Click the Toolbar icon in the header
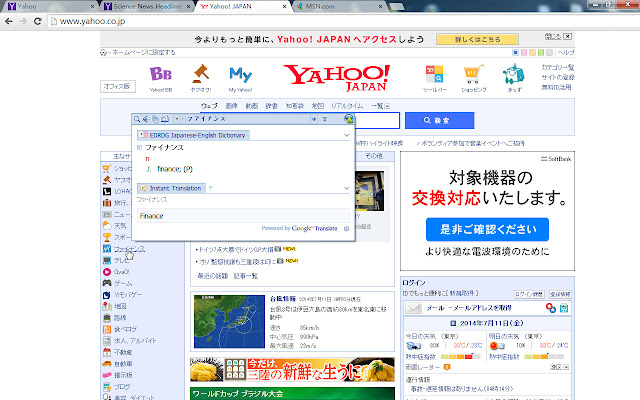This screenshot has width=640, height=400. pyautogui.click(x=435, y=76)
